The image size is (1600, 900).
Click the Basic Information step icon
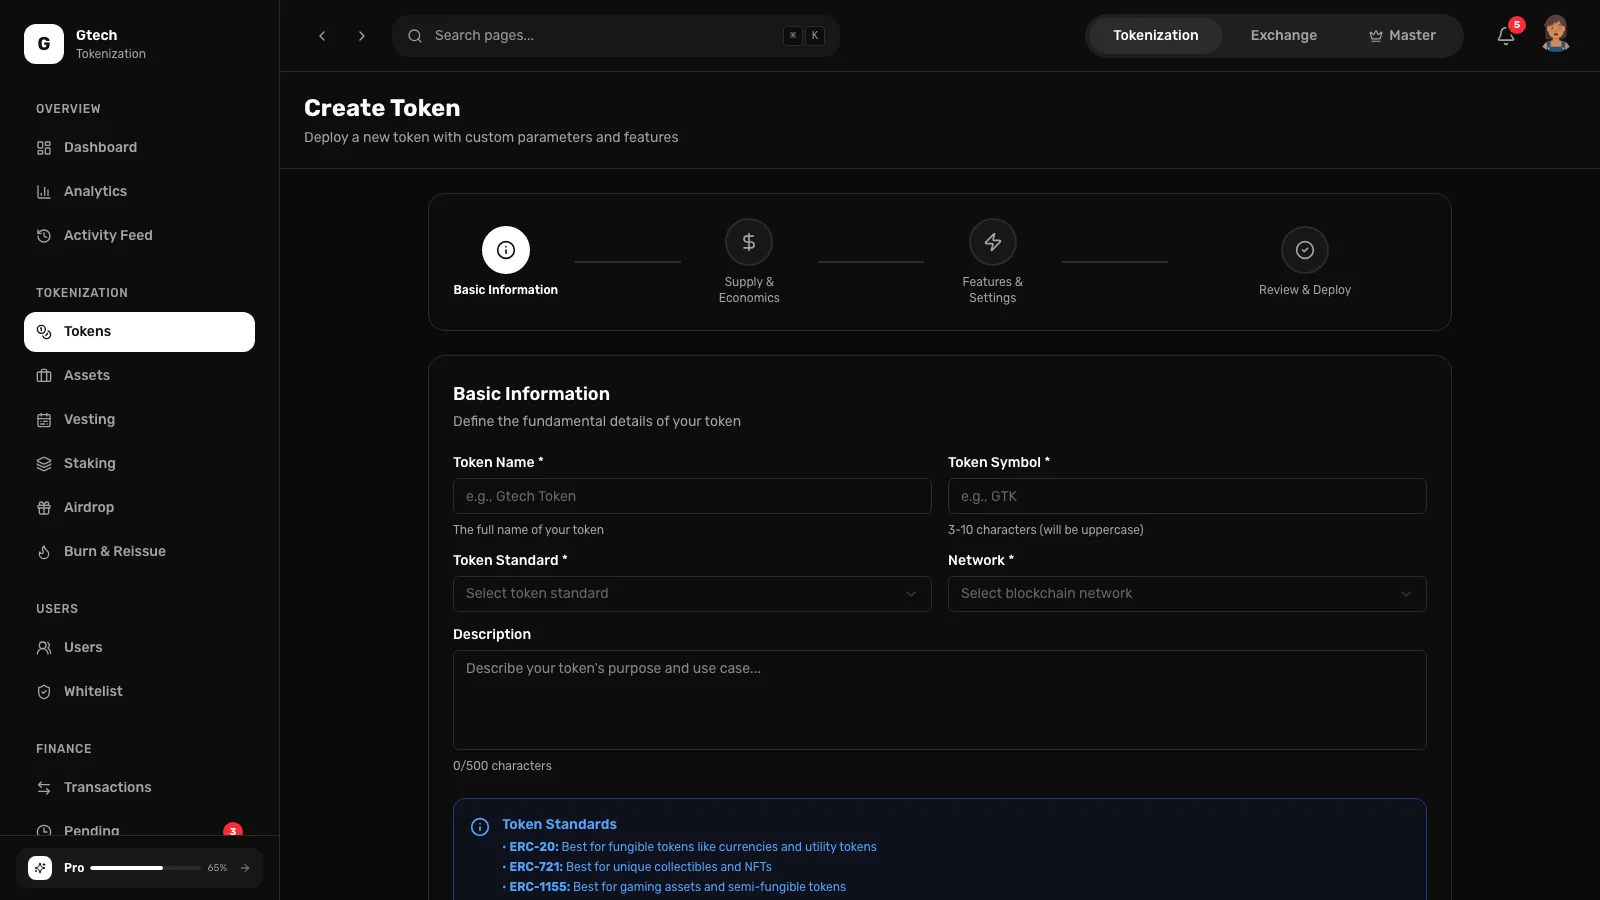click(506, 250)
